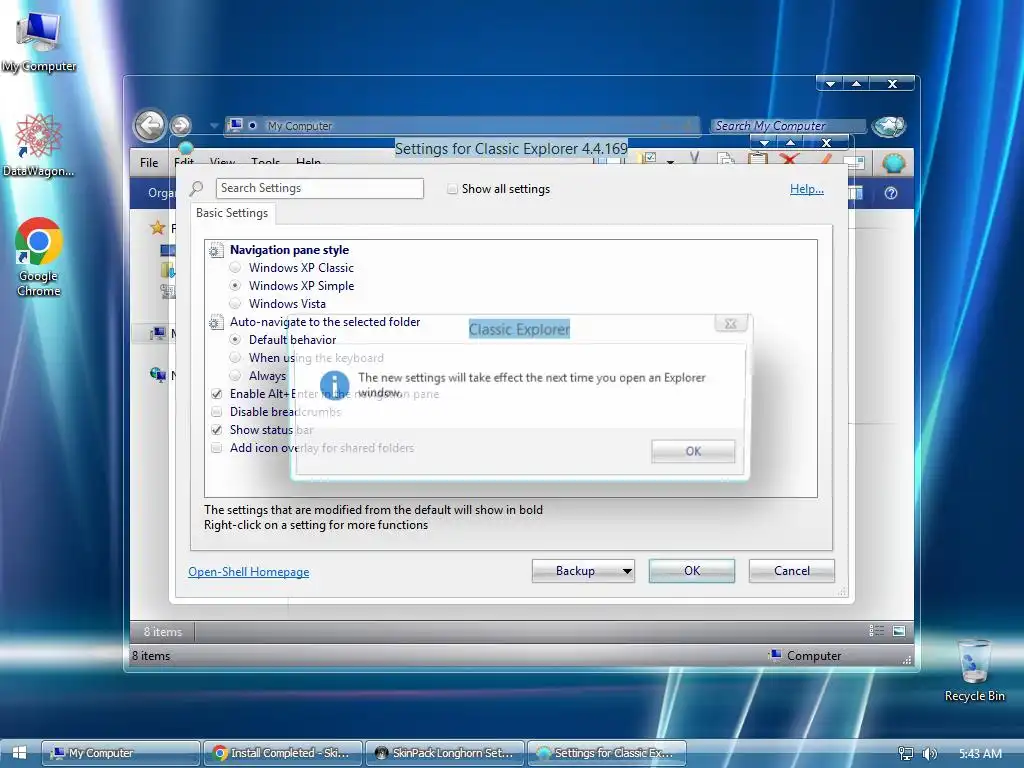Click the computer icon in the address bar

236,125
